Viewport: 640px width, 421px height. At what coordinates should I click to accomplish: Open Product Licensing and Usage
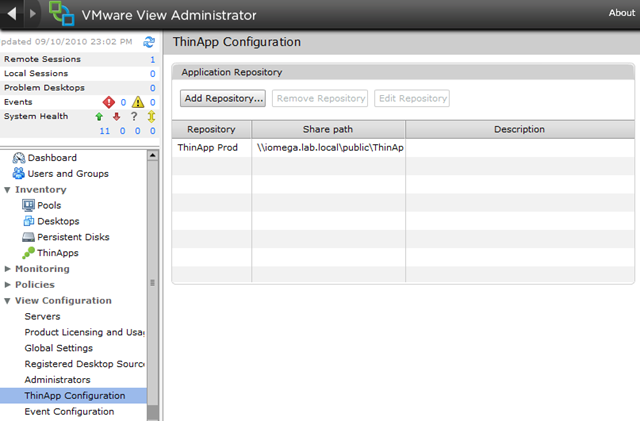(84, 332)
